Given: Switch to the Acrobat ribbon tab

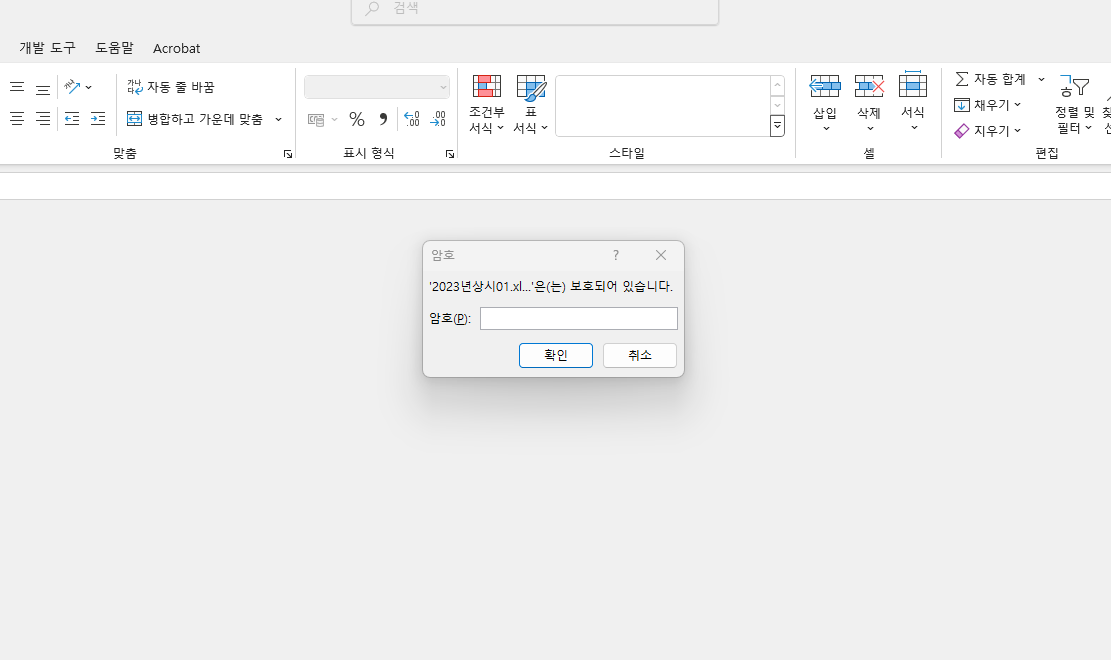Looking at the screenshot, I should tap(177, 48).
